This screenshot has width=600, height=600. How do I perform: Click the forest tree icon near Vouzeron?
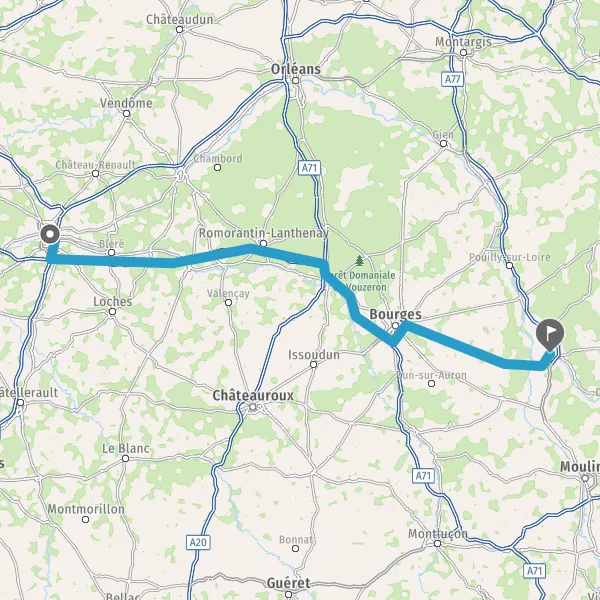(x=359, y=261)
